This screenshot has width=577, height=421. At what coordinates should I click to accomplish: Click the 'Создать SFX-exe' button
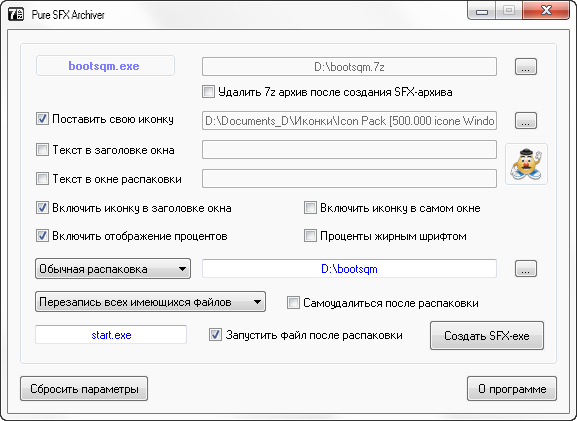point(487,336)
